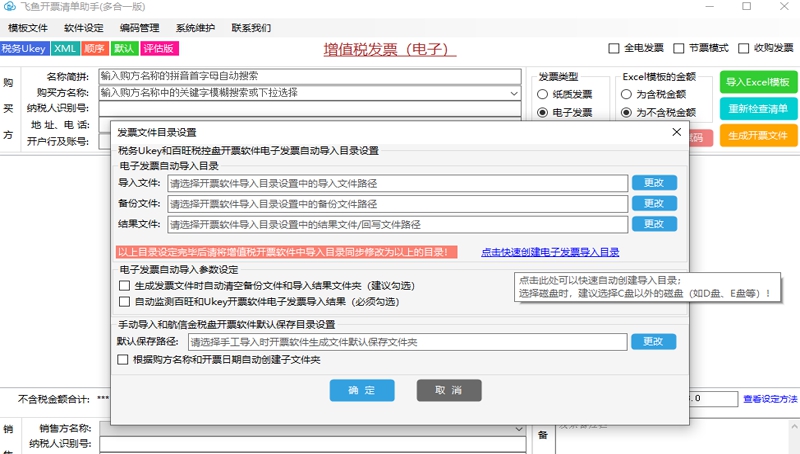Select the 电子发票 radio button

(x=542, y=112)
